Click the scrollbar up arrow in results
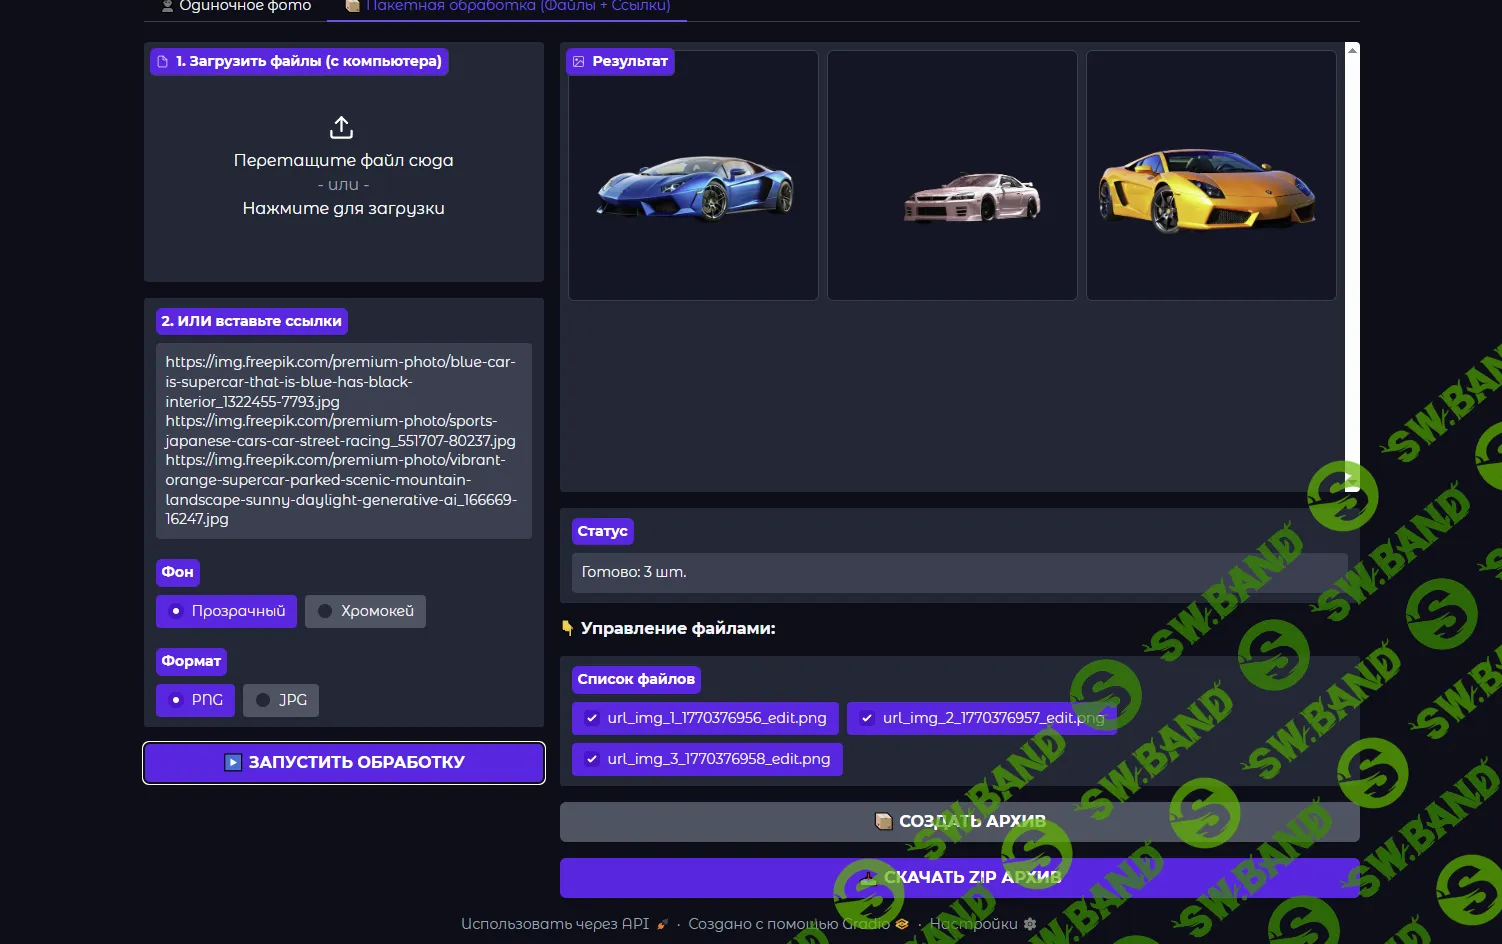Screen dimensions: 1502x944 [1352, 50]
